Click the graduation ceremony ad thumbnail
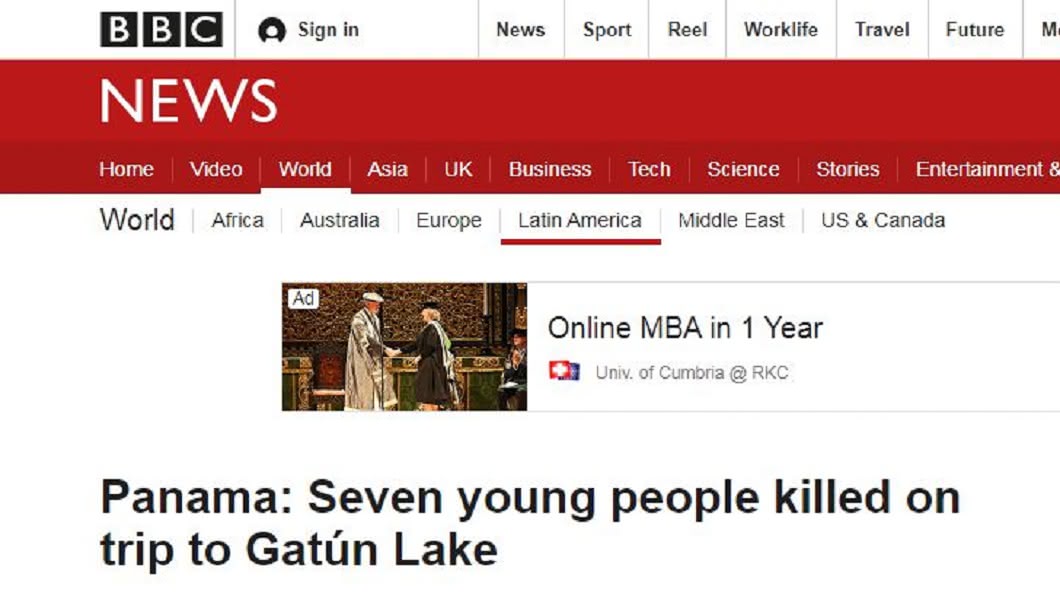1060x596 pixels. point(404,347)
